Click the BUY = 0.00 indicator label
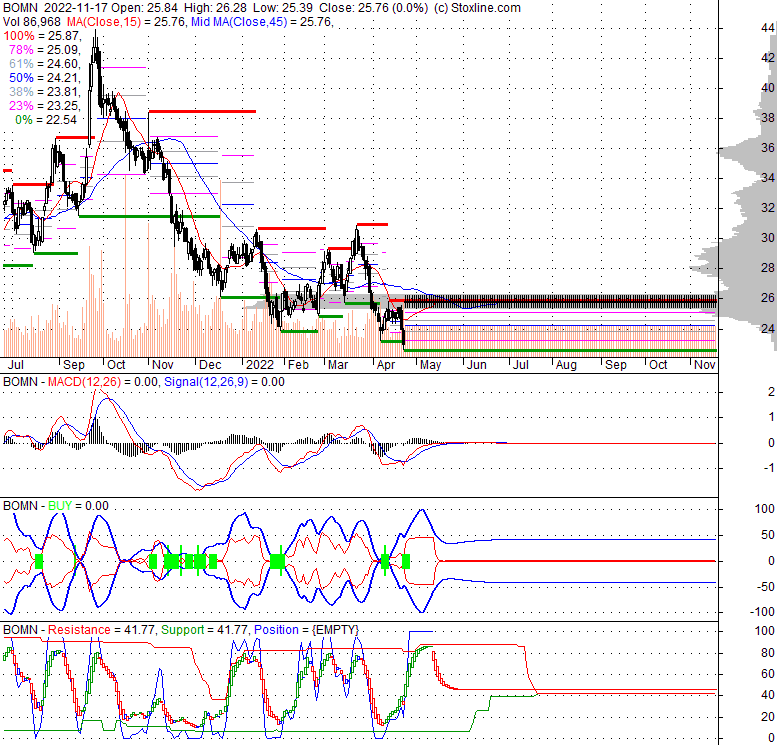The width and height of the screenshot is (778, 746). pyautogui.click(x=78, y=505)
